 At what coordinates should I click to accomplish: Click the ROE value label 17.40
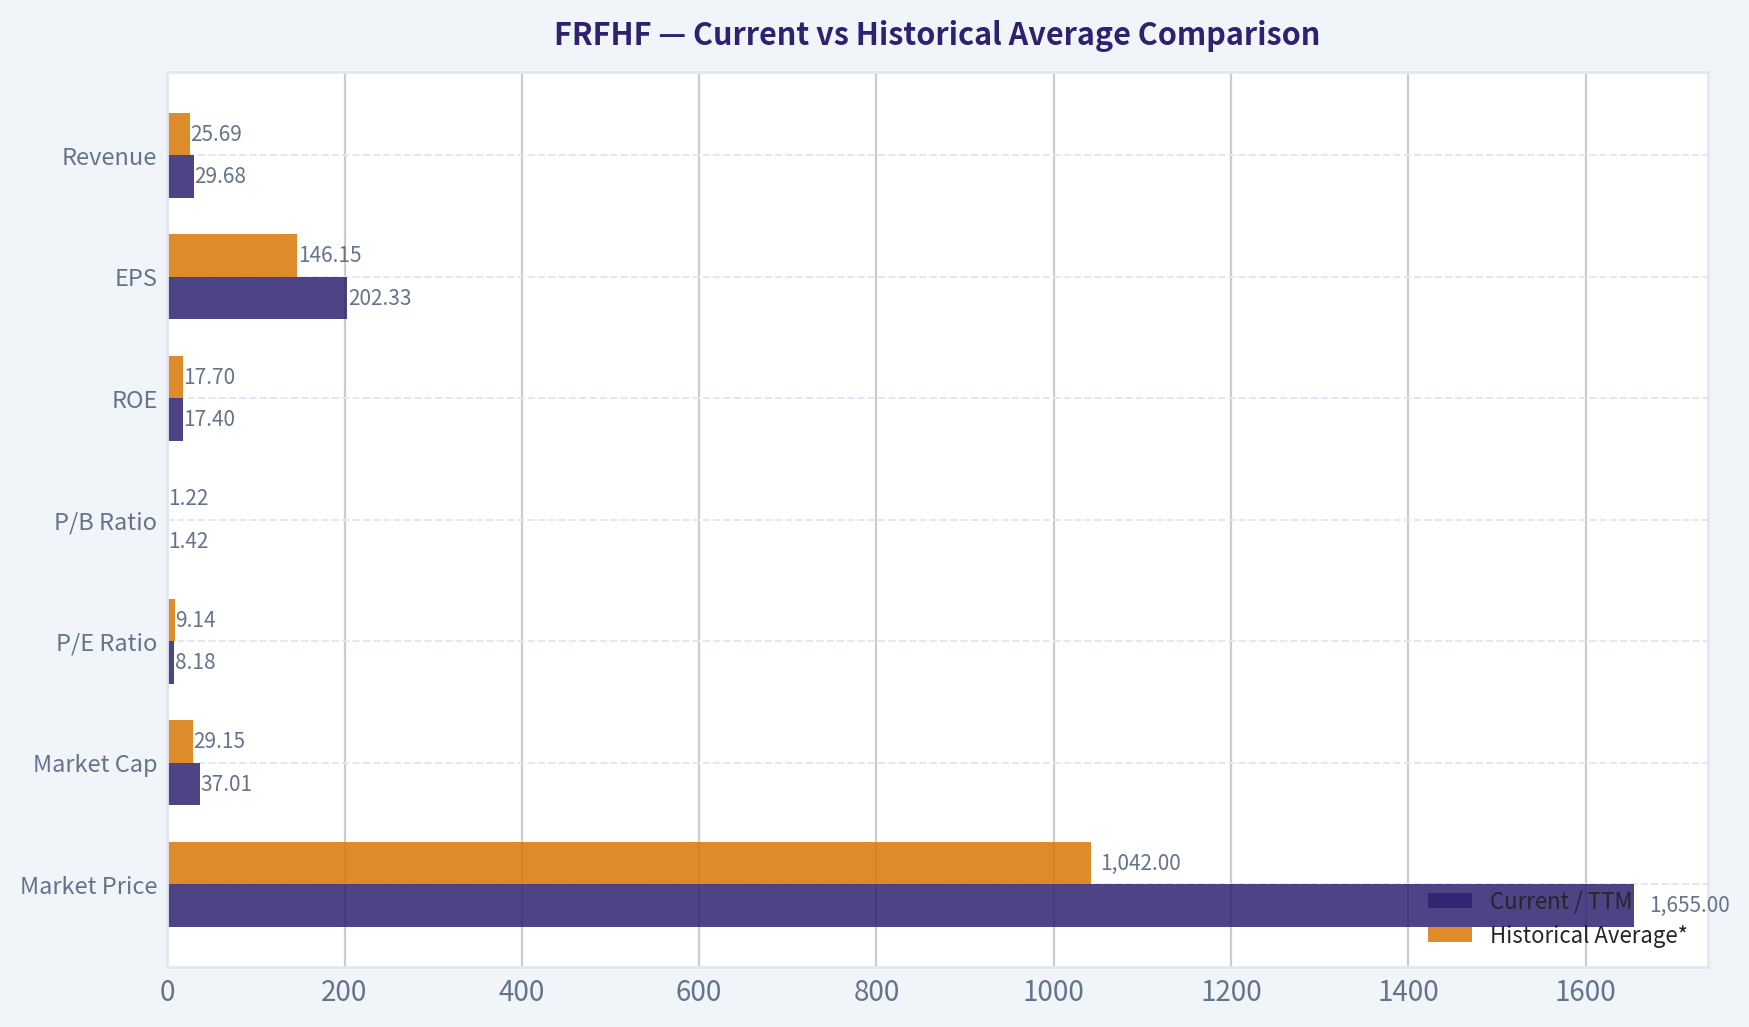210,419
